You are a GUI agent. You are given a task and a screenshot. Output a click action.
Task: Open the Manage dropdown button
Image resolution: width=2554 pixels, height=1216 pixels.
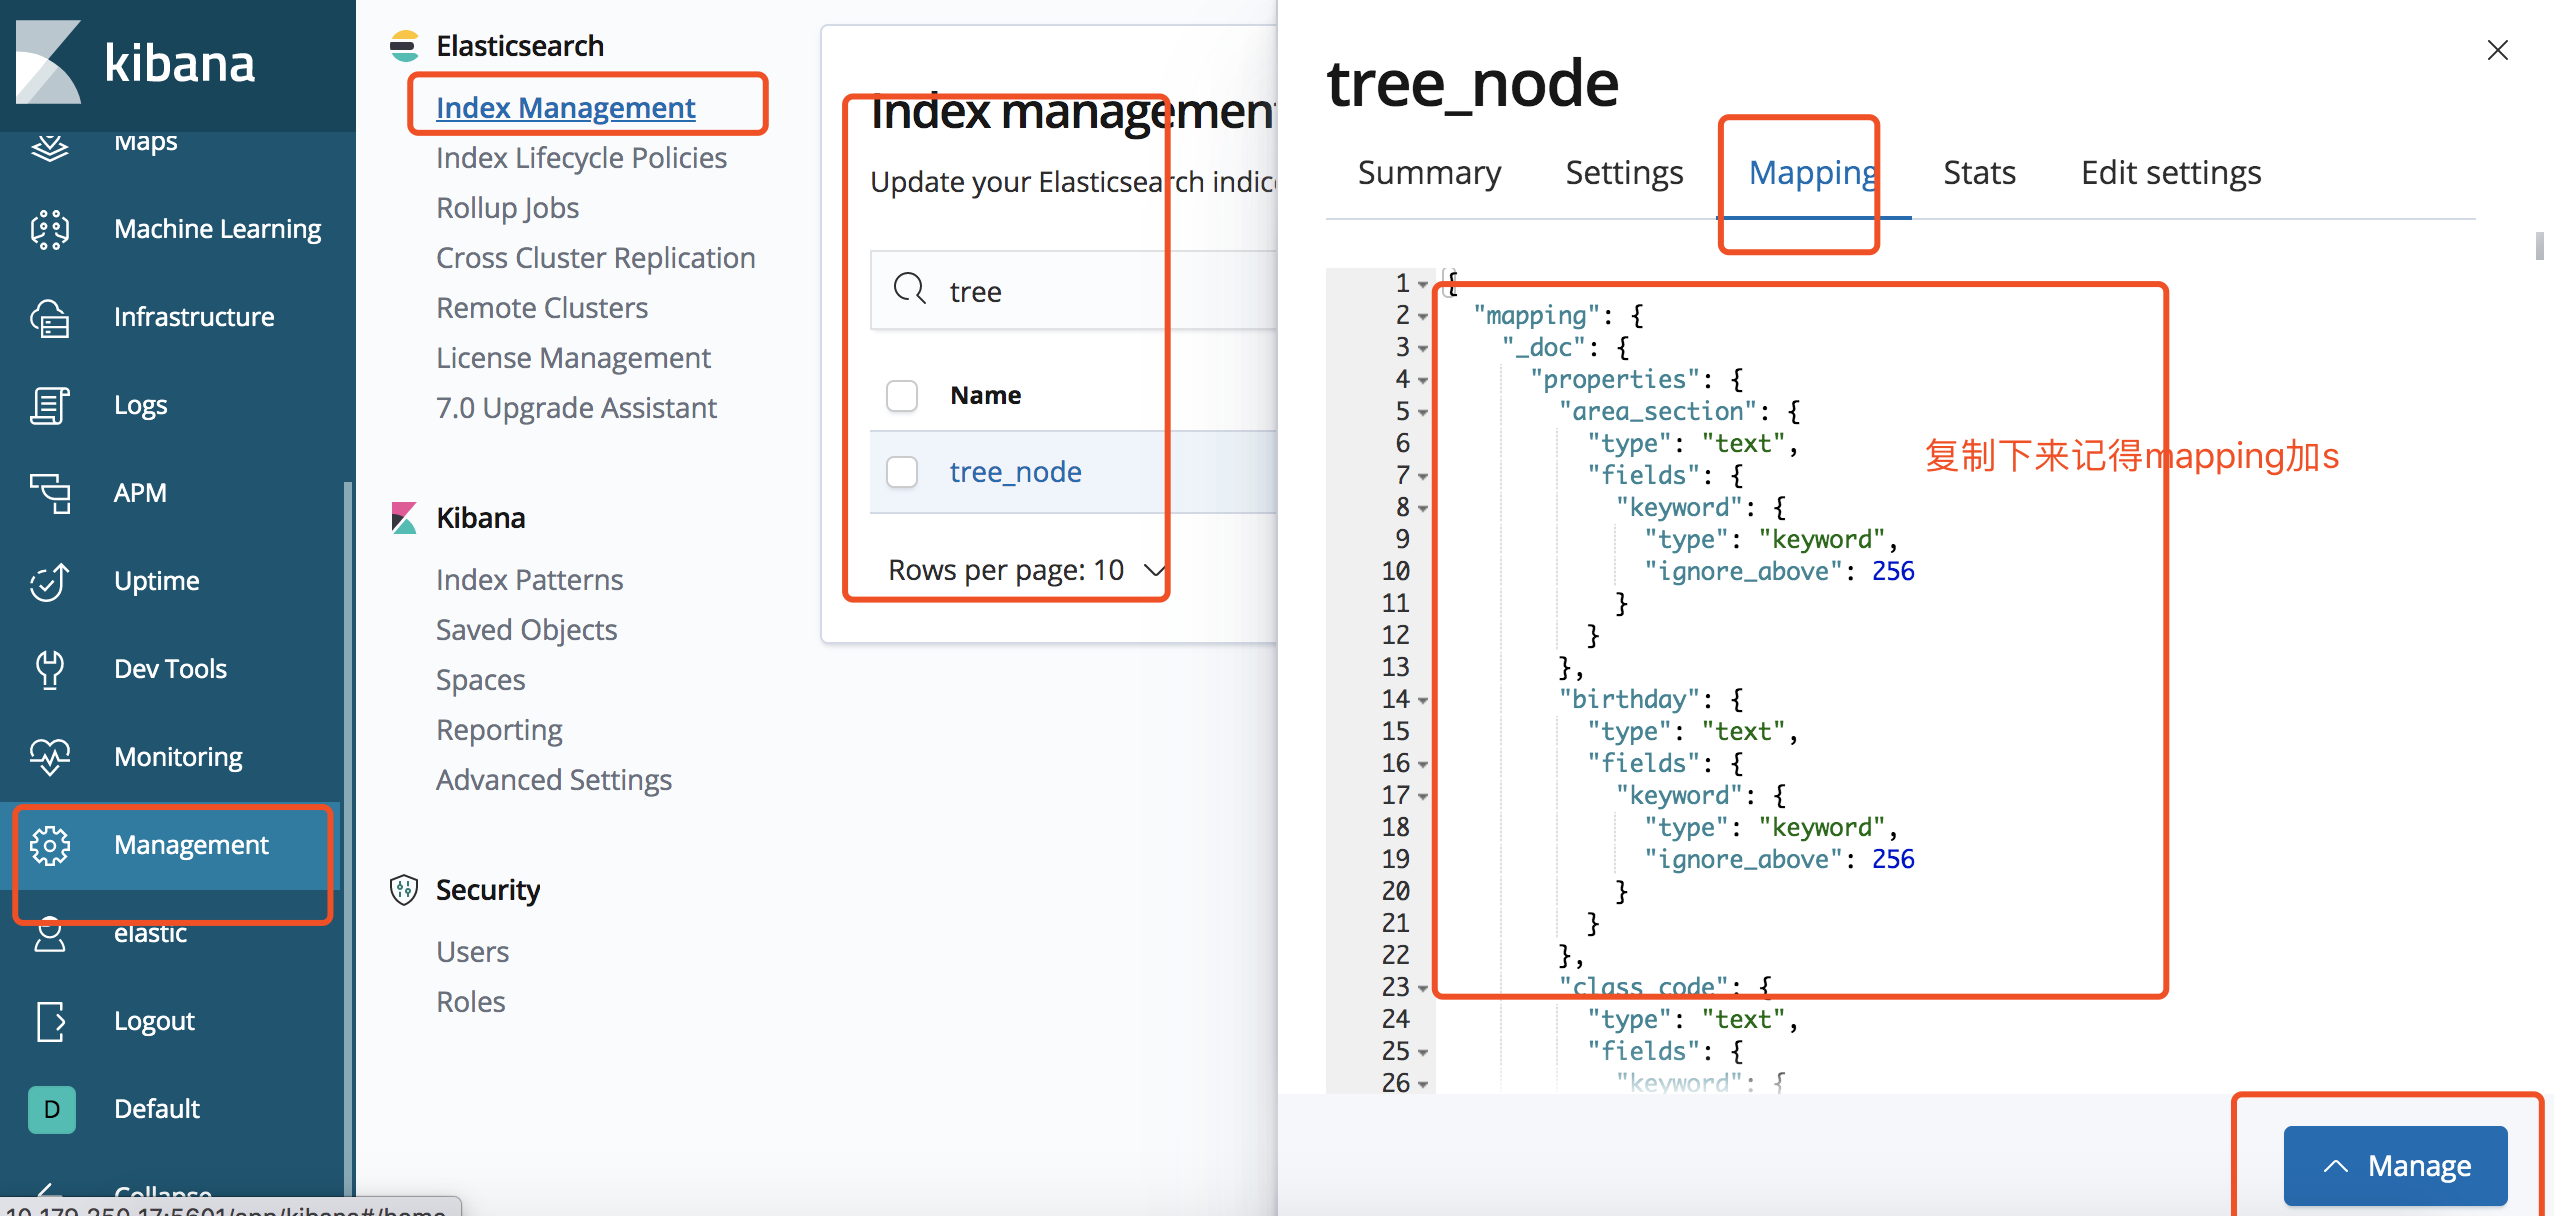click(x=2394, y=1165)
